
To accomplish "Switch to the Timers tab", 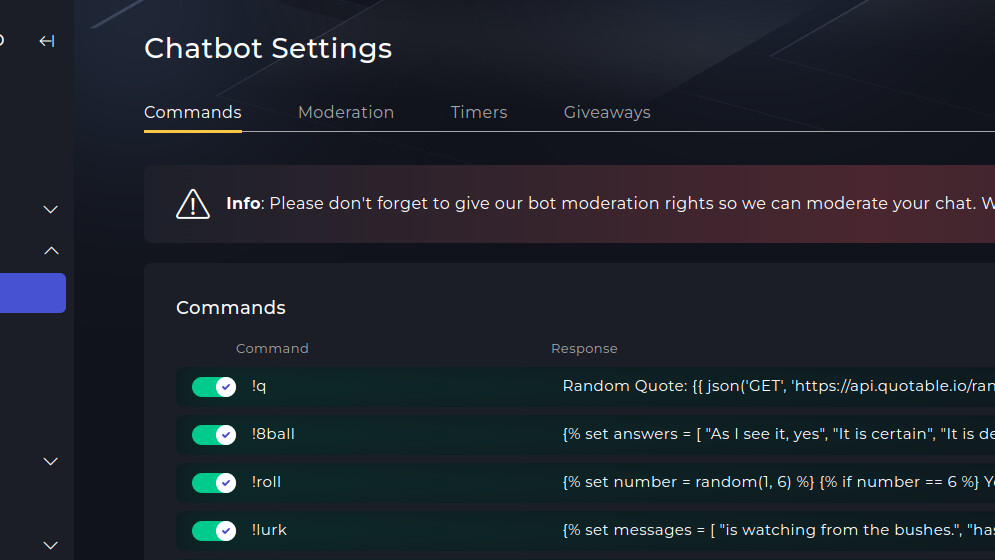I will pos(479,112).
